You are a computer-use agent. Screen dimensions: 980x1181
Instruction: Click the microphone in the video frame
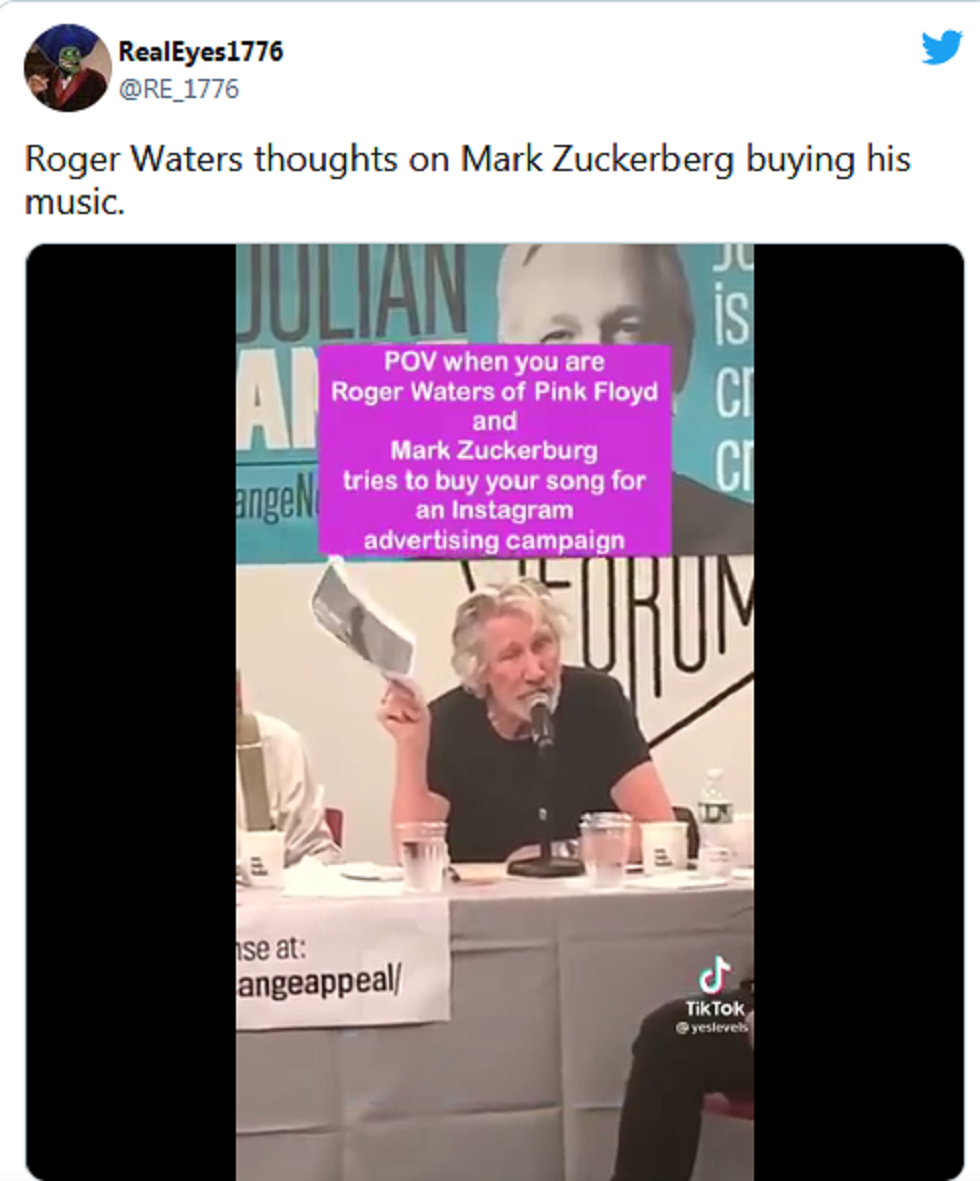coord(540,720)
